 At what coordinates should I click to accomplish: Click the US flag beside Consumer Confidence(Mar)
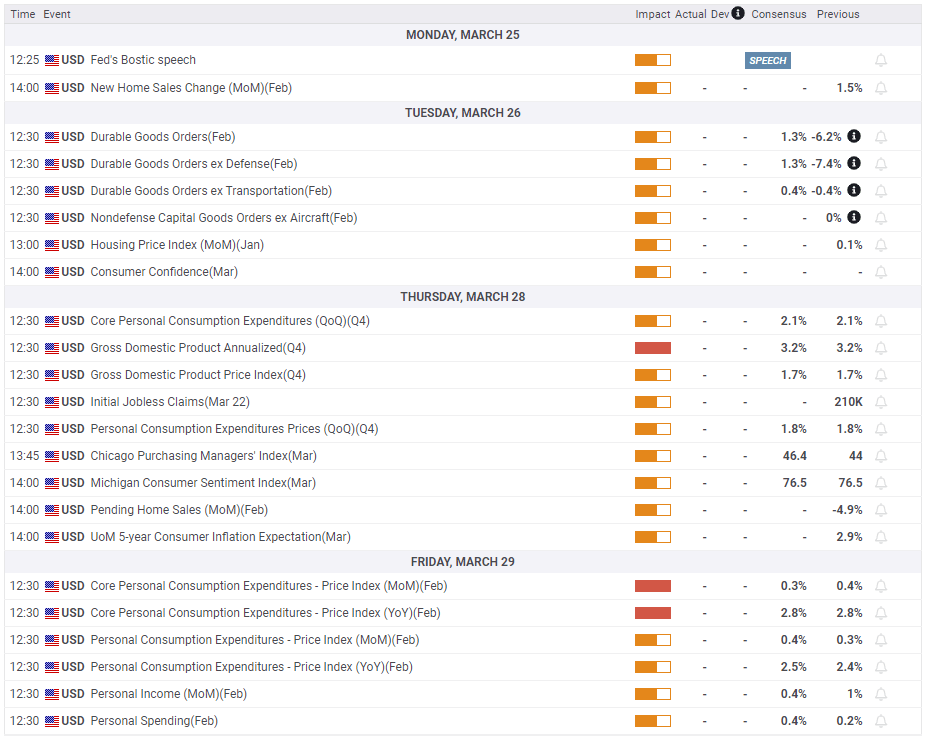[52, 272]
